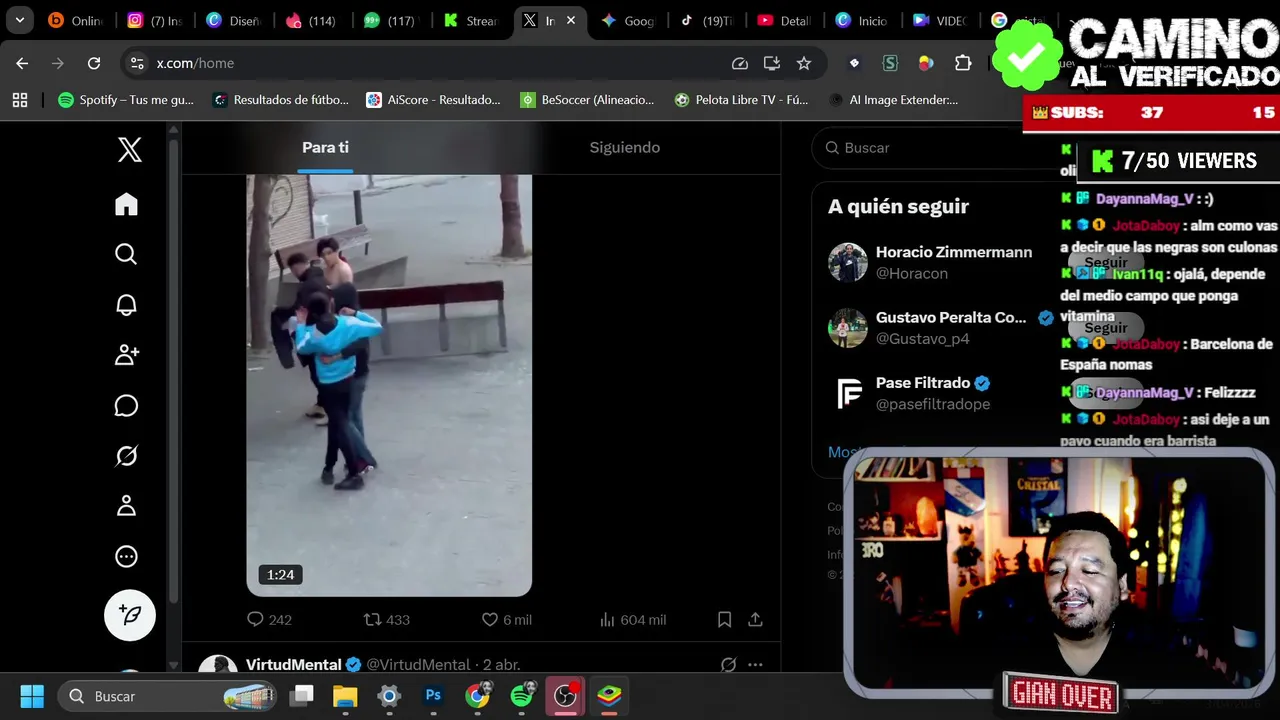Open Chat speech bubble icon in sidebar
This screenshot has height=720, width=1280.
[x=126, y=405]
